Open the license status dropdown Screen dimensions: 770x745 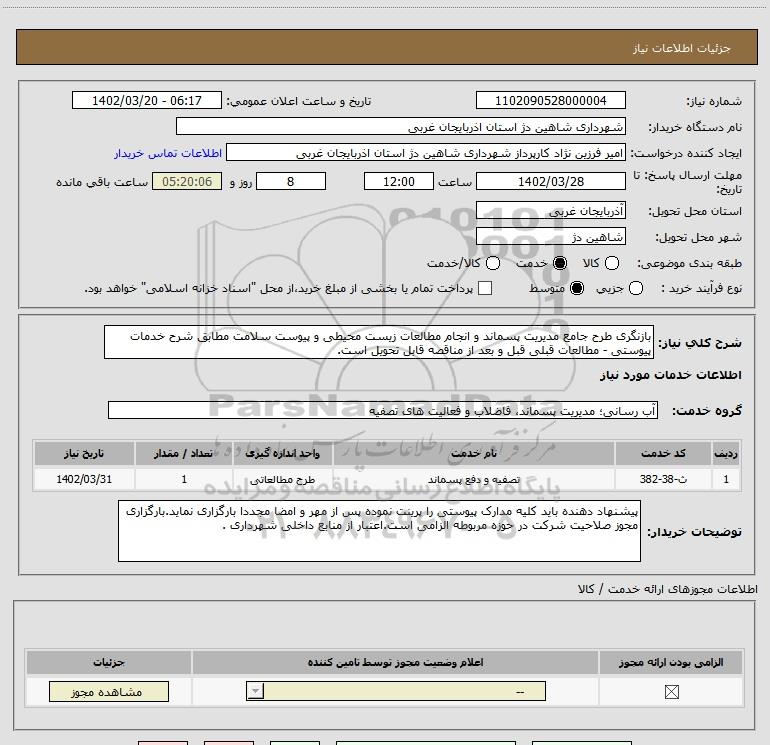click(396, 691)
